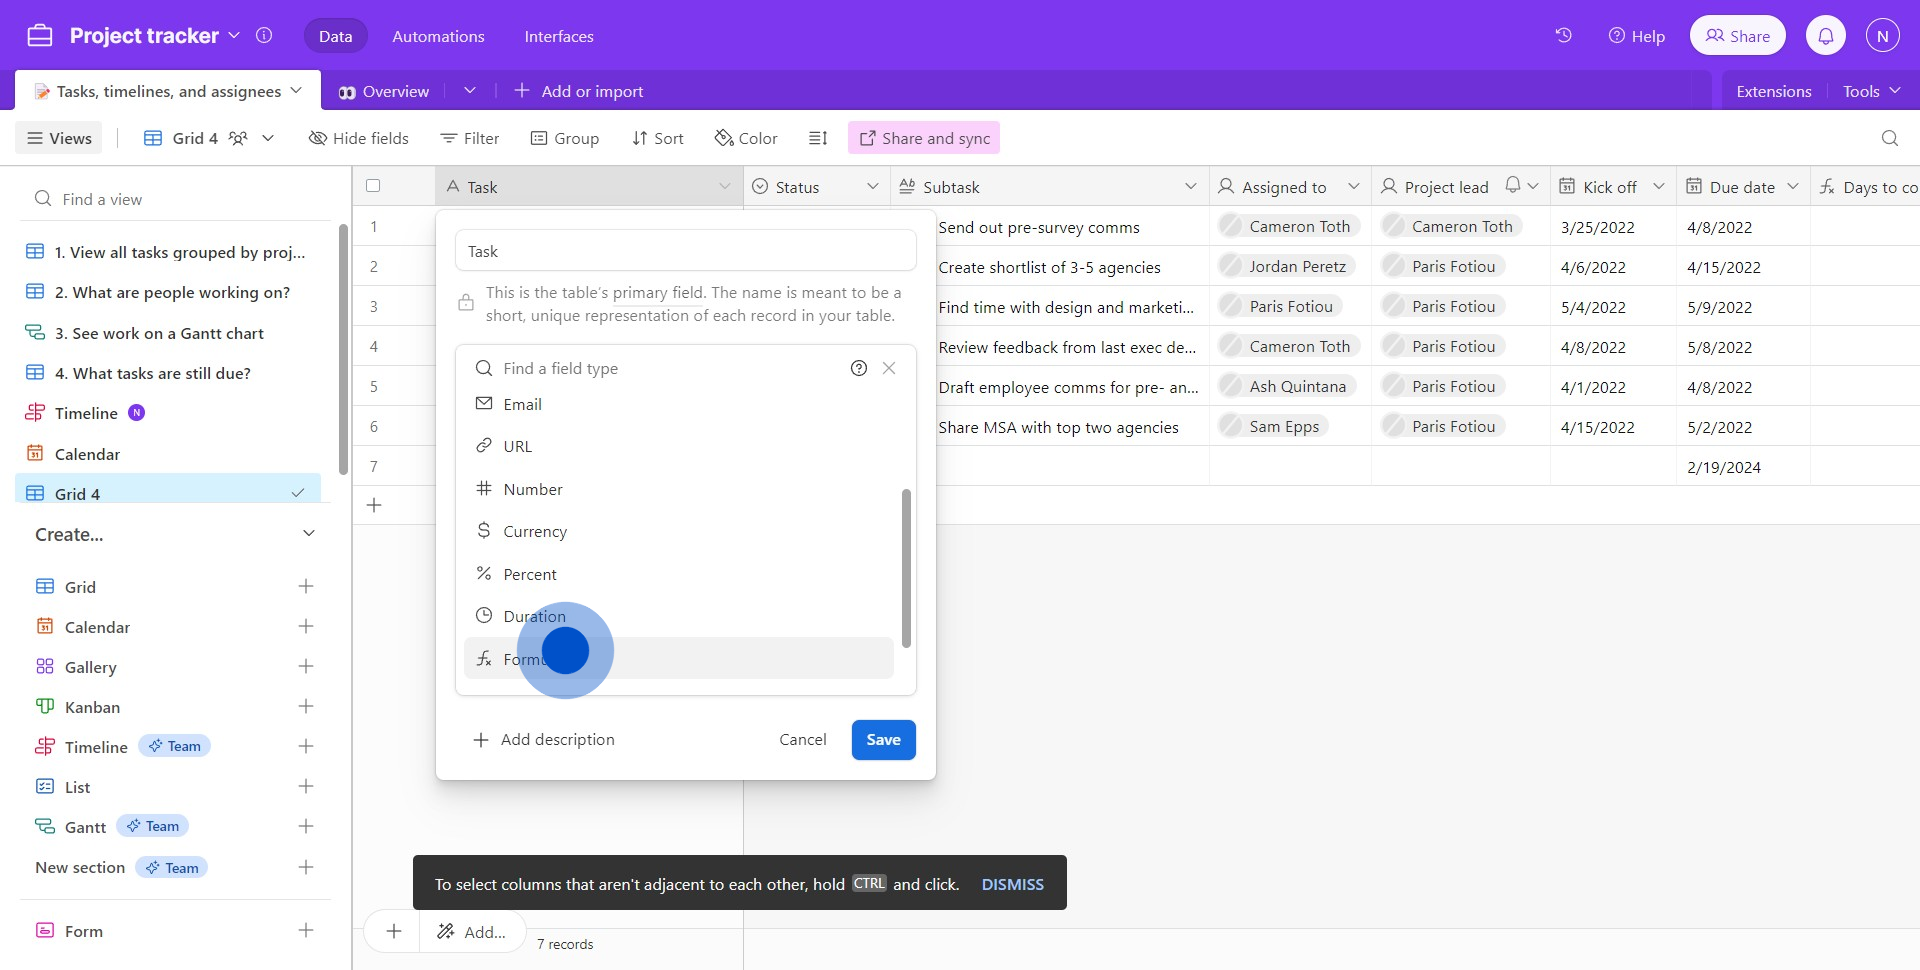Open the notifications bell
Screen dimensions: 1920x970
tap(1825, 36)
